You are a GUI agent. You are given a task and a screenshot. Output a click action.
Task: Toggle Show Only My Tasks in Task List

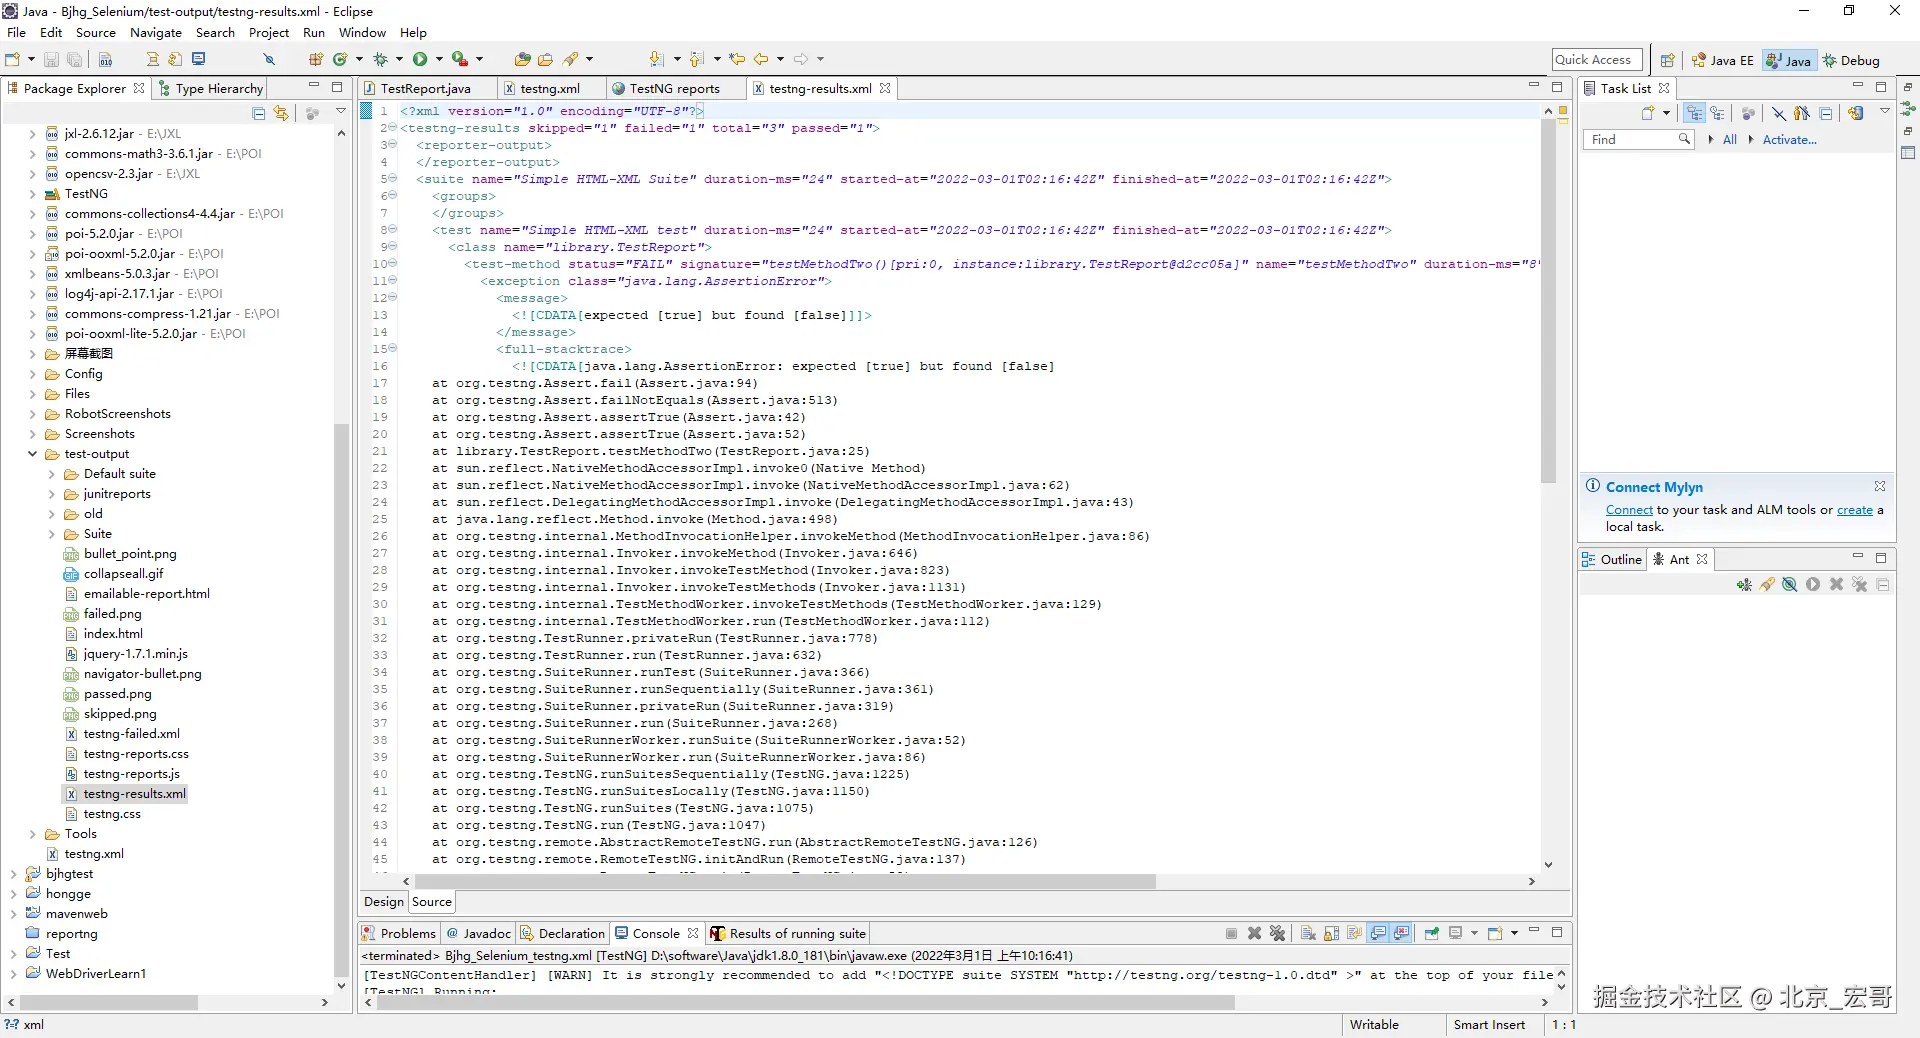[1802, 113]
